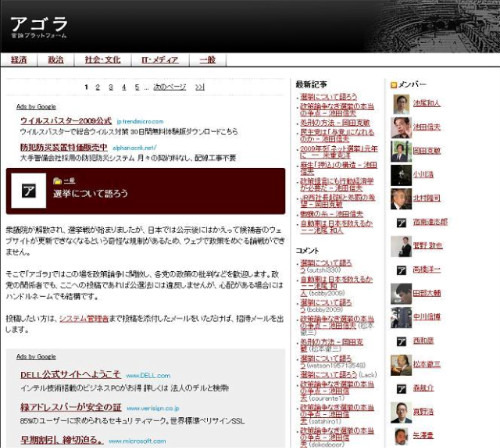Open member profile link 岡田克敏

(427, 151)
